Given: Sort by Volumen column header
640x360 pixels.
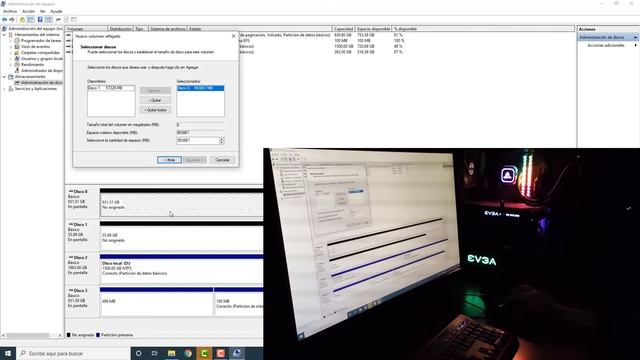Looking at the screenshot, I should click(x=86, y=29).
